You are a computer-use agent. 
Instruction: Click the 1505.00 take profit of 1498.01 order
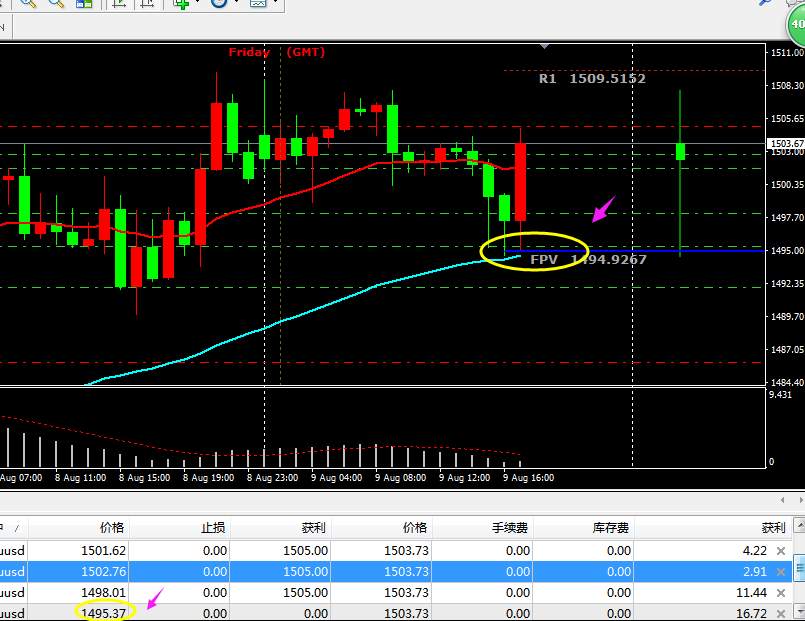point(305,593)
